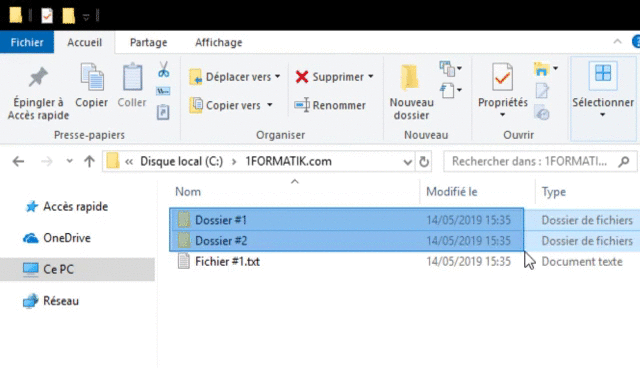Click the copy path icon below scissors
This screenshot has width=640, height=368.
point(163,91)
